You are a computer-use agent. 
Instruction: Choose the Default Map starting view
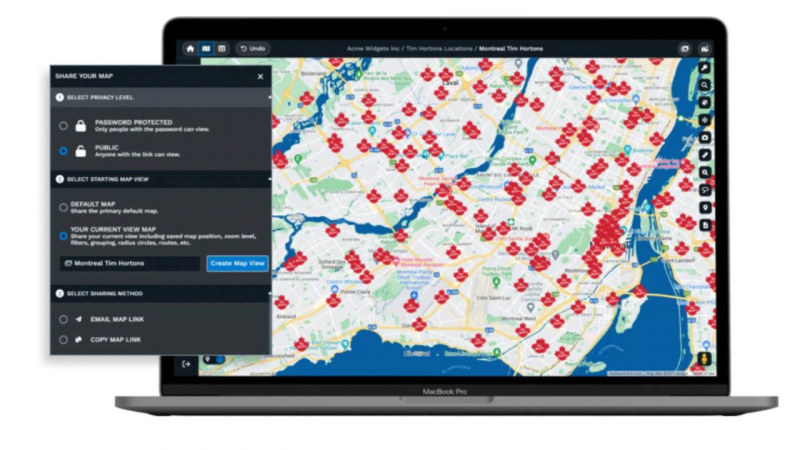point(64,208)
